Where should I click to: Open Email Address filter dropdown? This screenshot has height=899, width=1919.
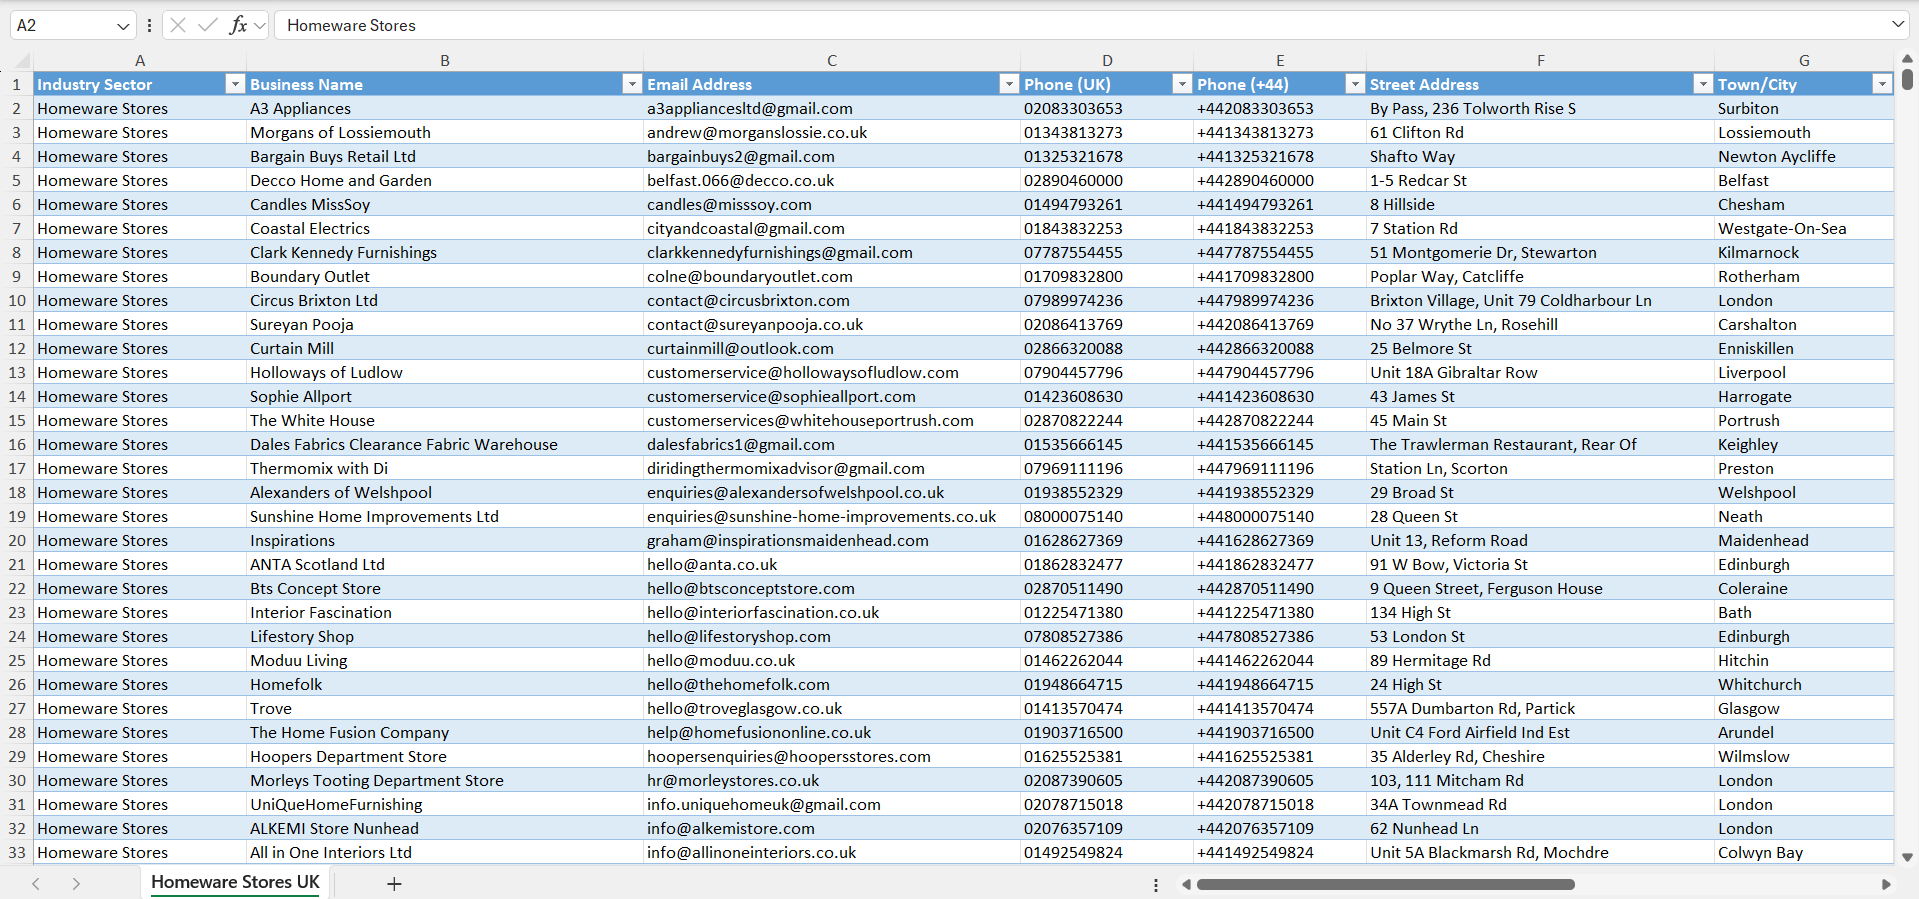[1009, 84]
